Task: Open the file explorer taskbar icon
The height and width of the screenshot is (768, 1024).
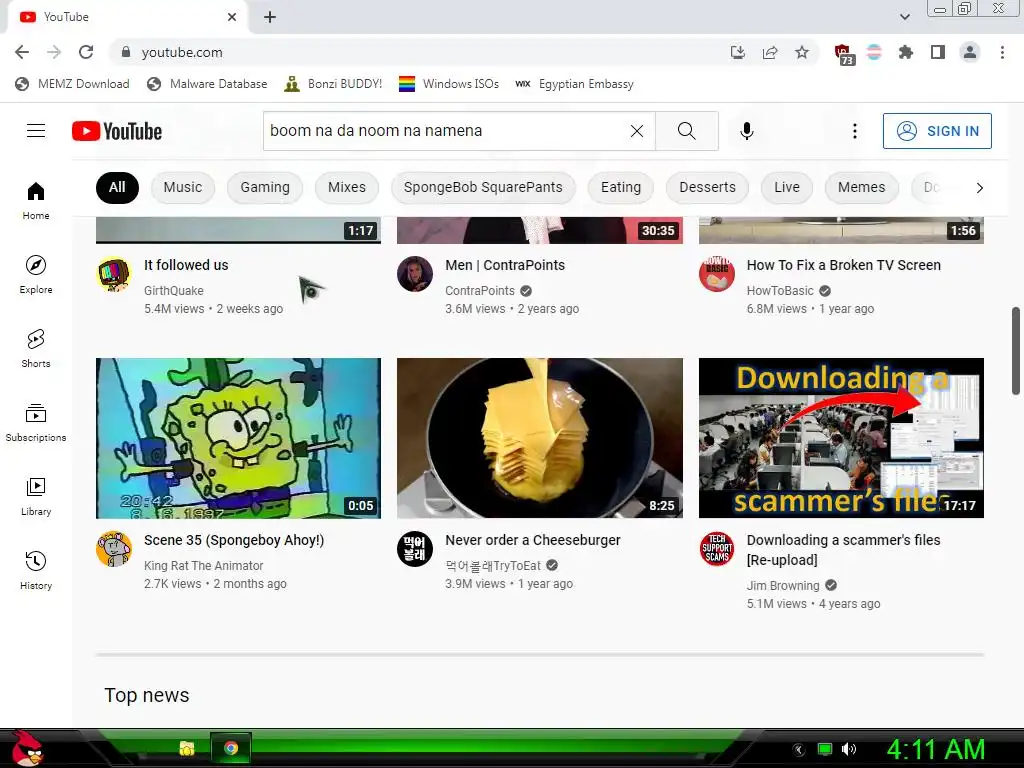Action: click(x=187, y=748)
